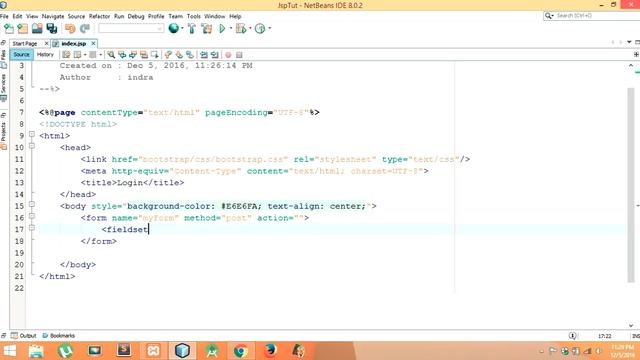Image resolution: width=640 pixels, height=360 pixels.
Task: Click the New Project toolbar icon
Action: point(23,29)
